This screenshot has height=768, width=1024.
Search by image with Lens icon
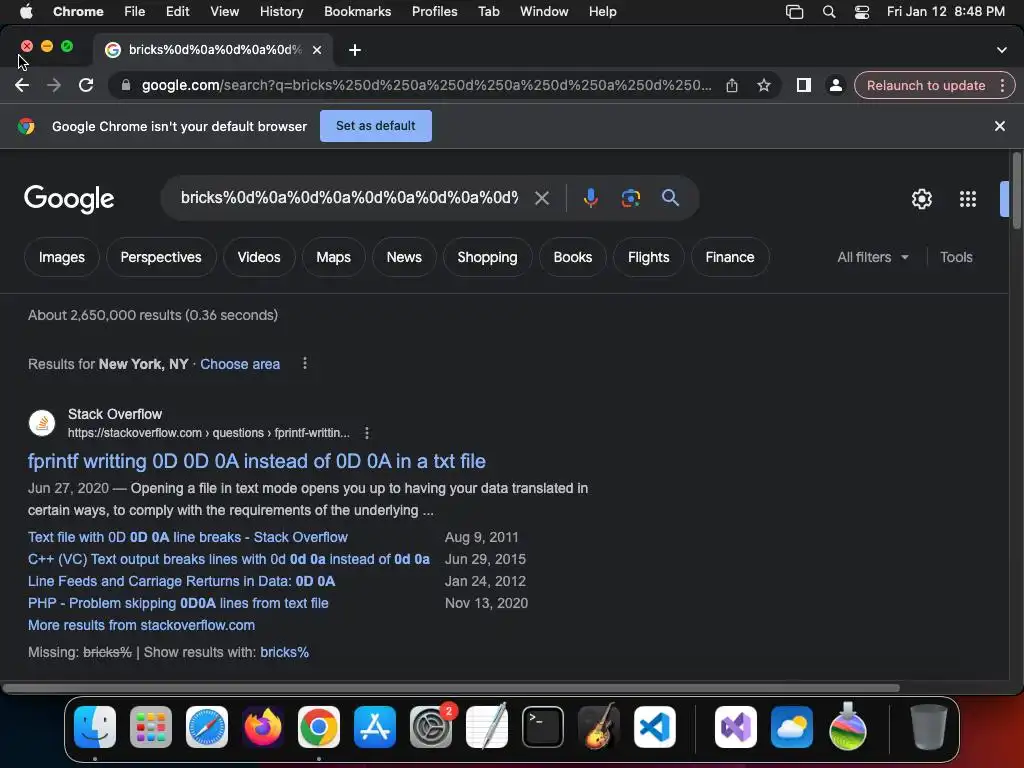click(x=630, y=198)
